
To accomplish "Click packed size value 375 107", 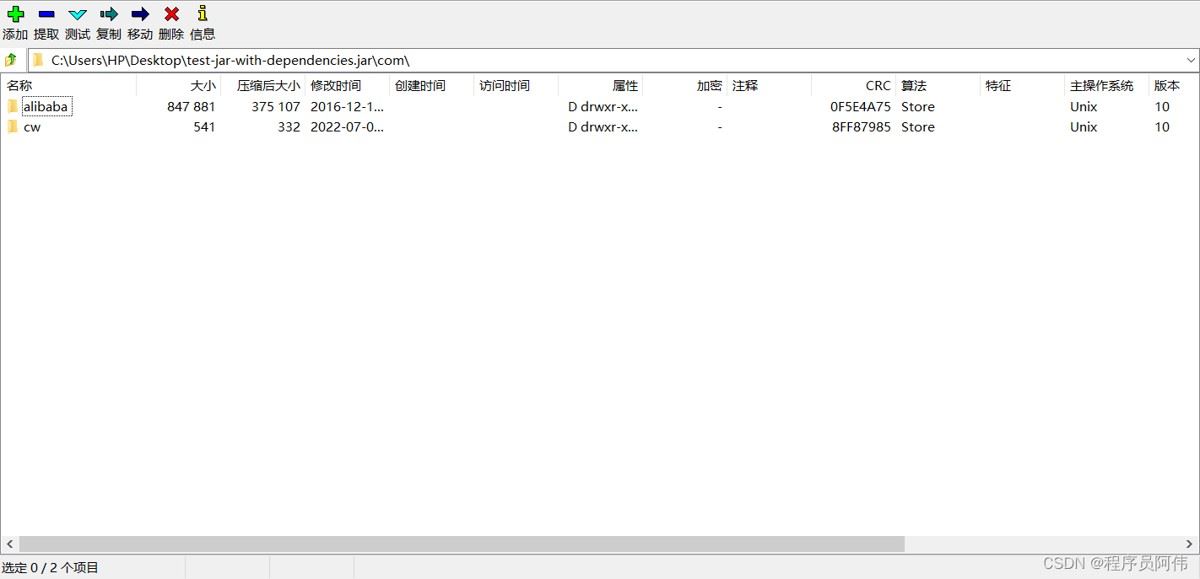I will coord(275,106).
